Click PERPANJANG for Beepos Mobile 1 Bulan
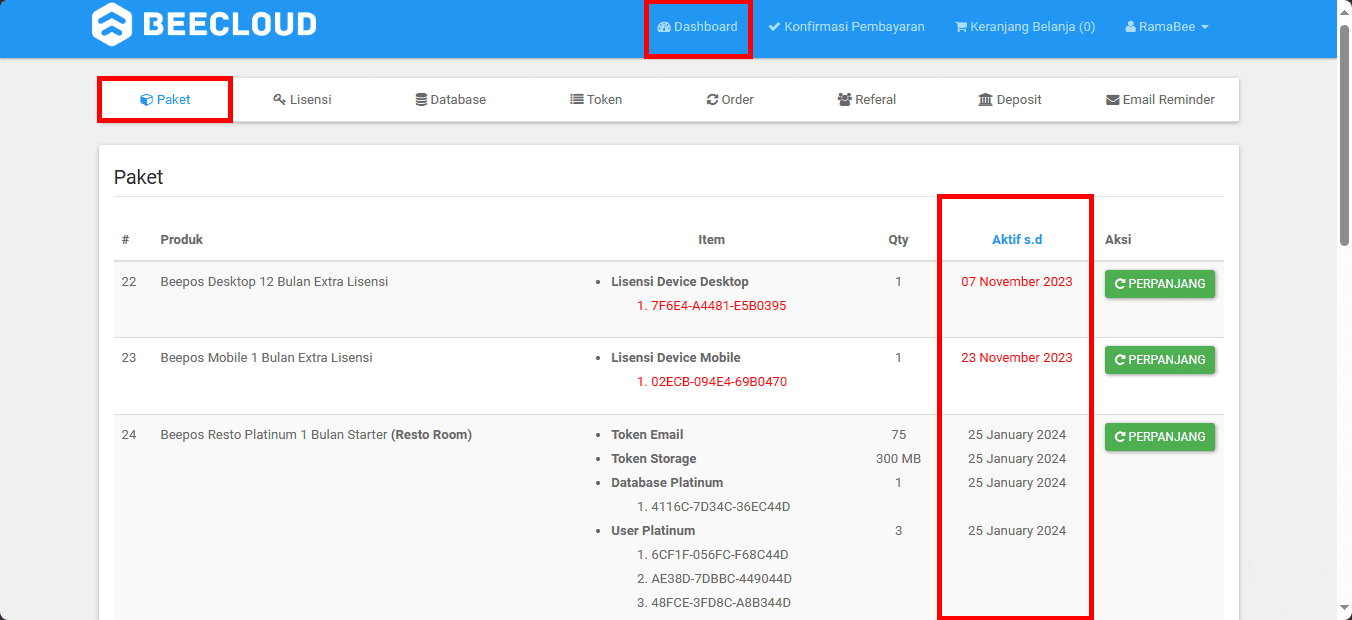The width and height of the screenshot is (1352, 620). point(1160,360)
